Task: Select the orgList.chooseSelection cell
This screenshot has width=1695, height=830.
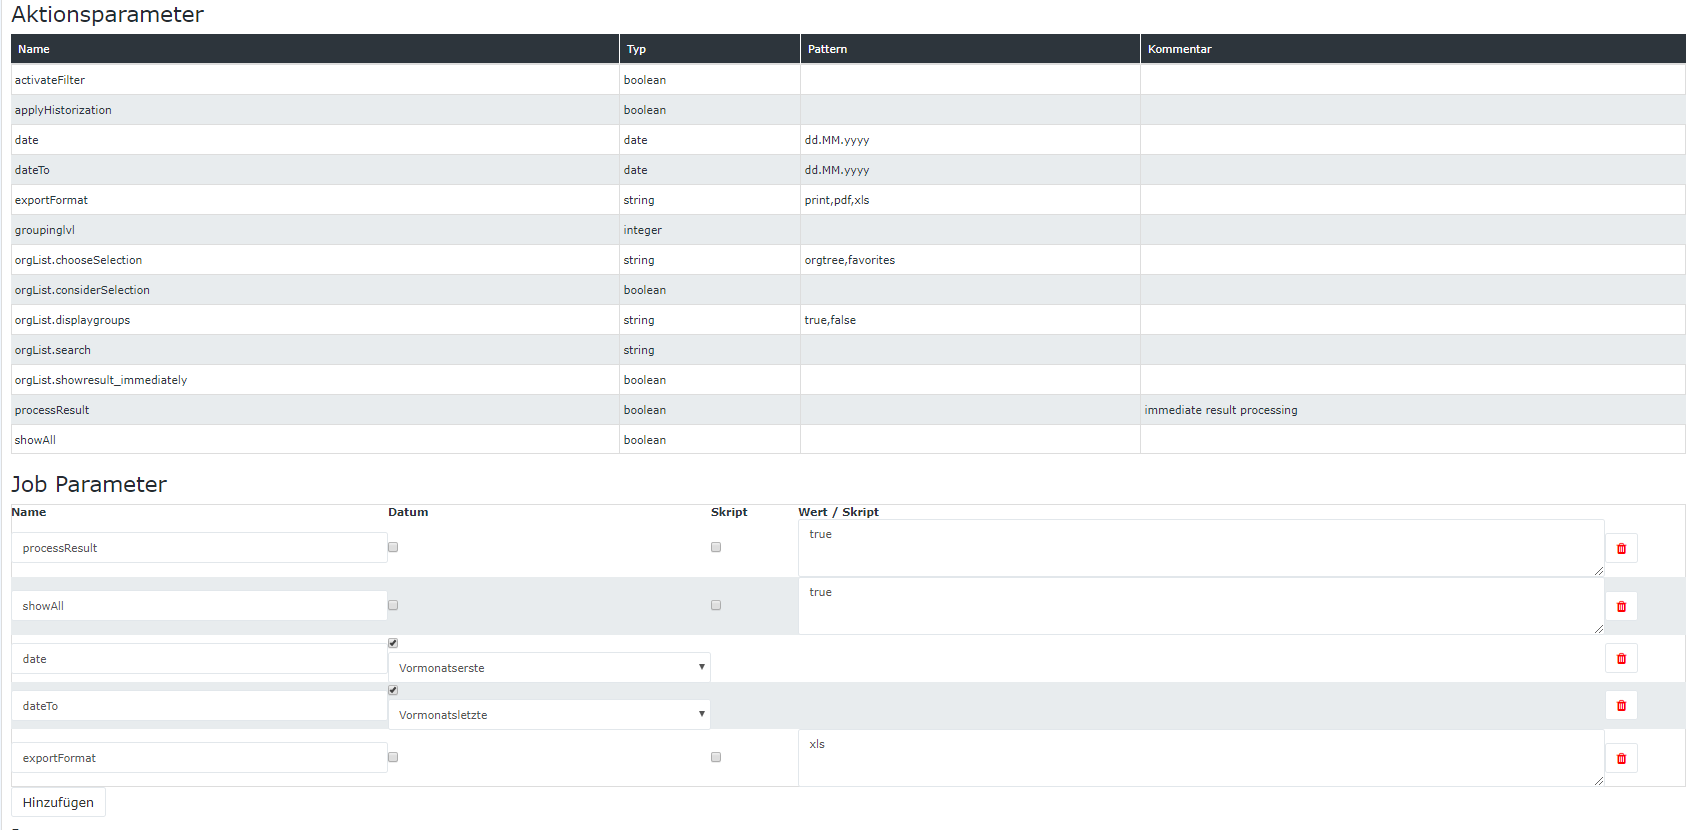Action: tap(315, 260)
